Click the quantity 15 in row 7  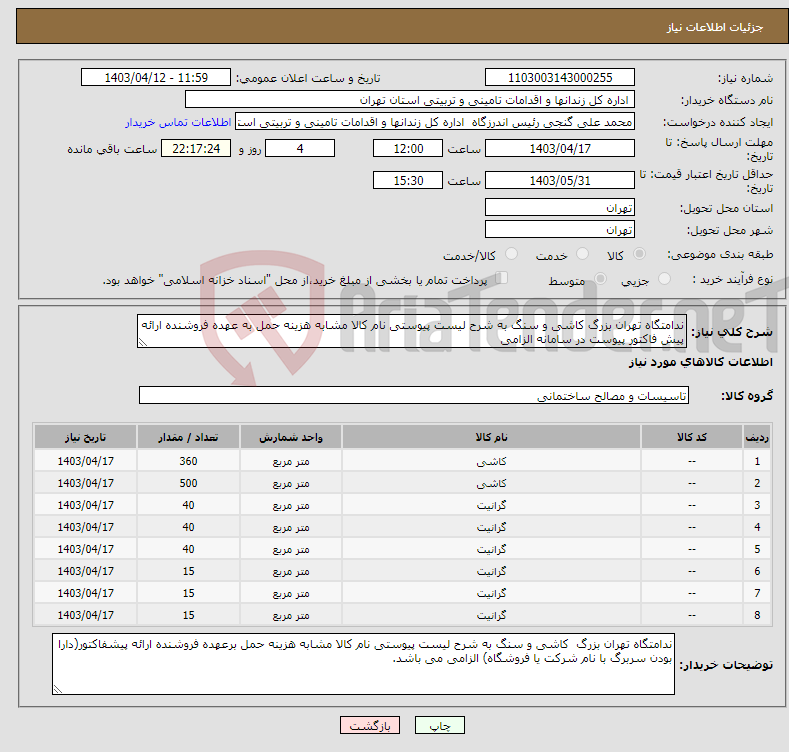pos(188,593)
